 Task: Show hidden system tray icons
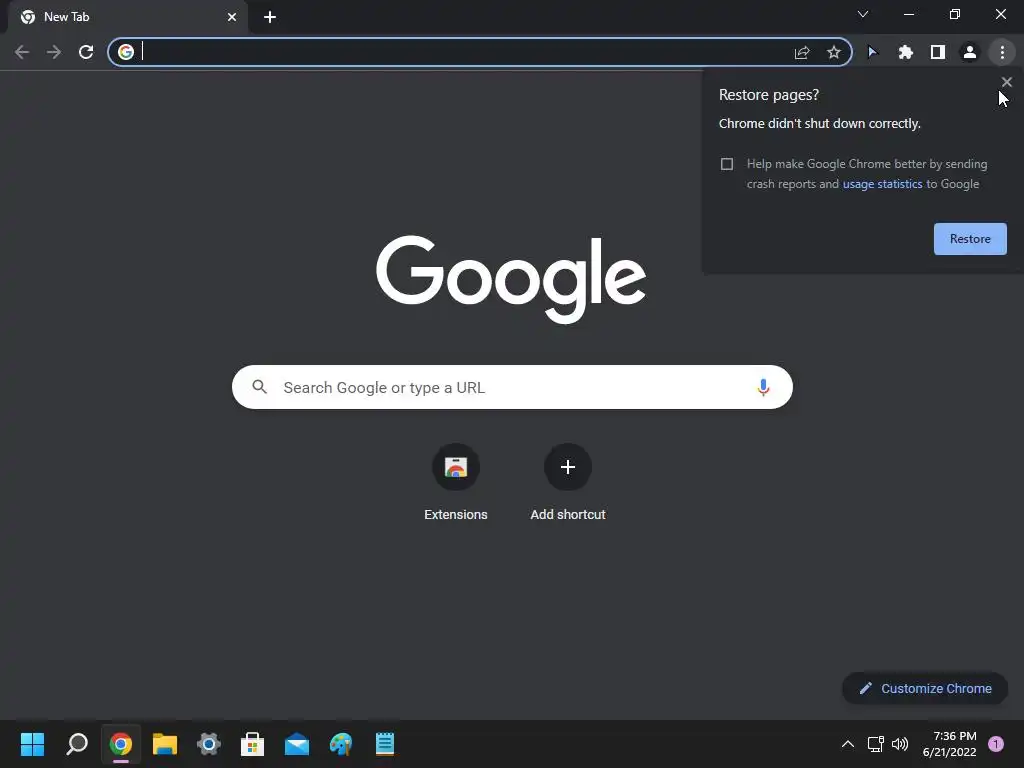848,744
